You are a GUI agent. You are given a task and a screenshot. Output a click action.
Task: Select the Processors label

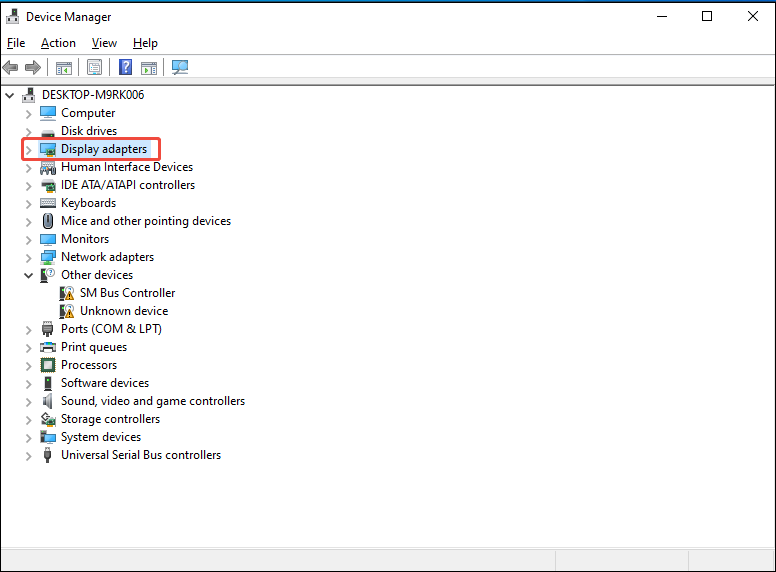(89, 365)
